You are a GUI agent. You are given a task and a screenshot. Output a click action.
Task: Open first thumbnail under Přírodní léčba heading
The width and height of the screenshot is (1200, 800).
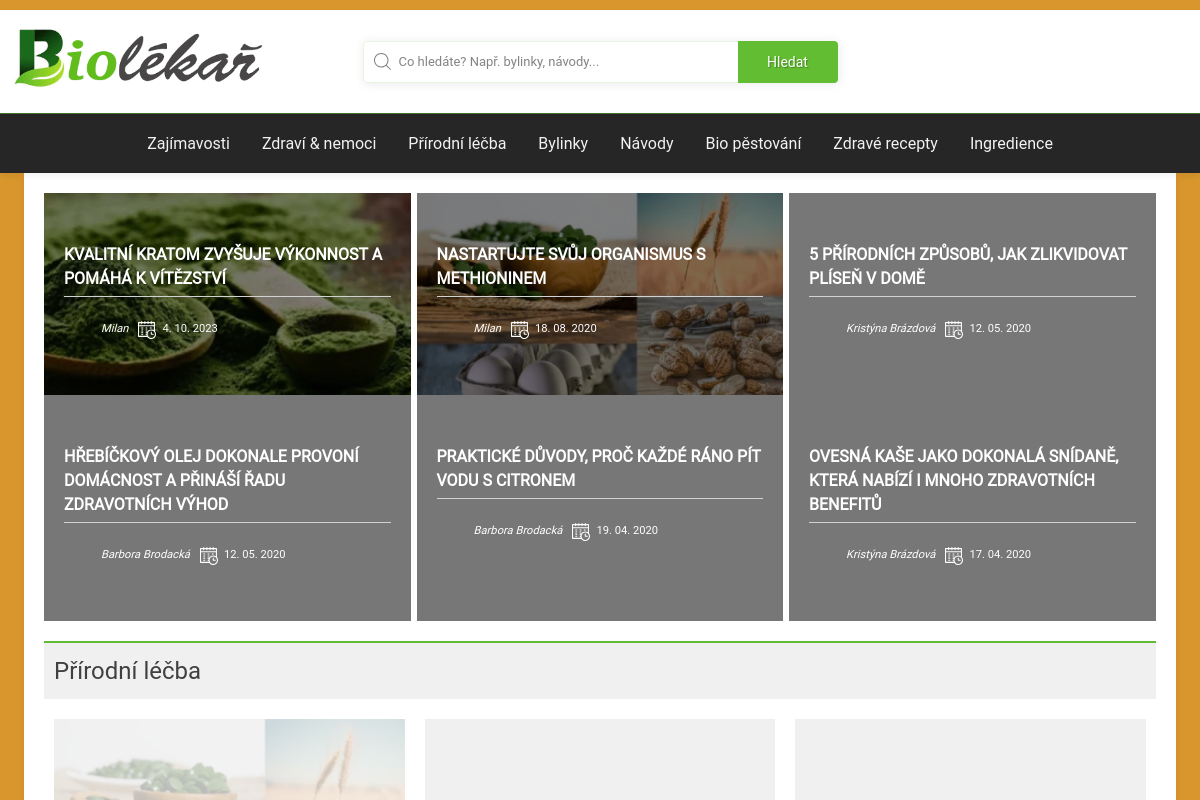click(x=229, y=760)
